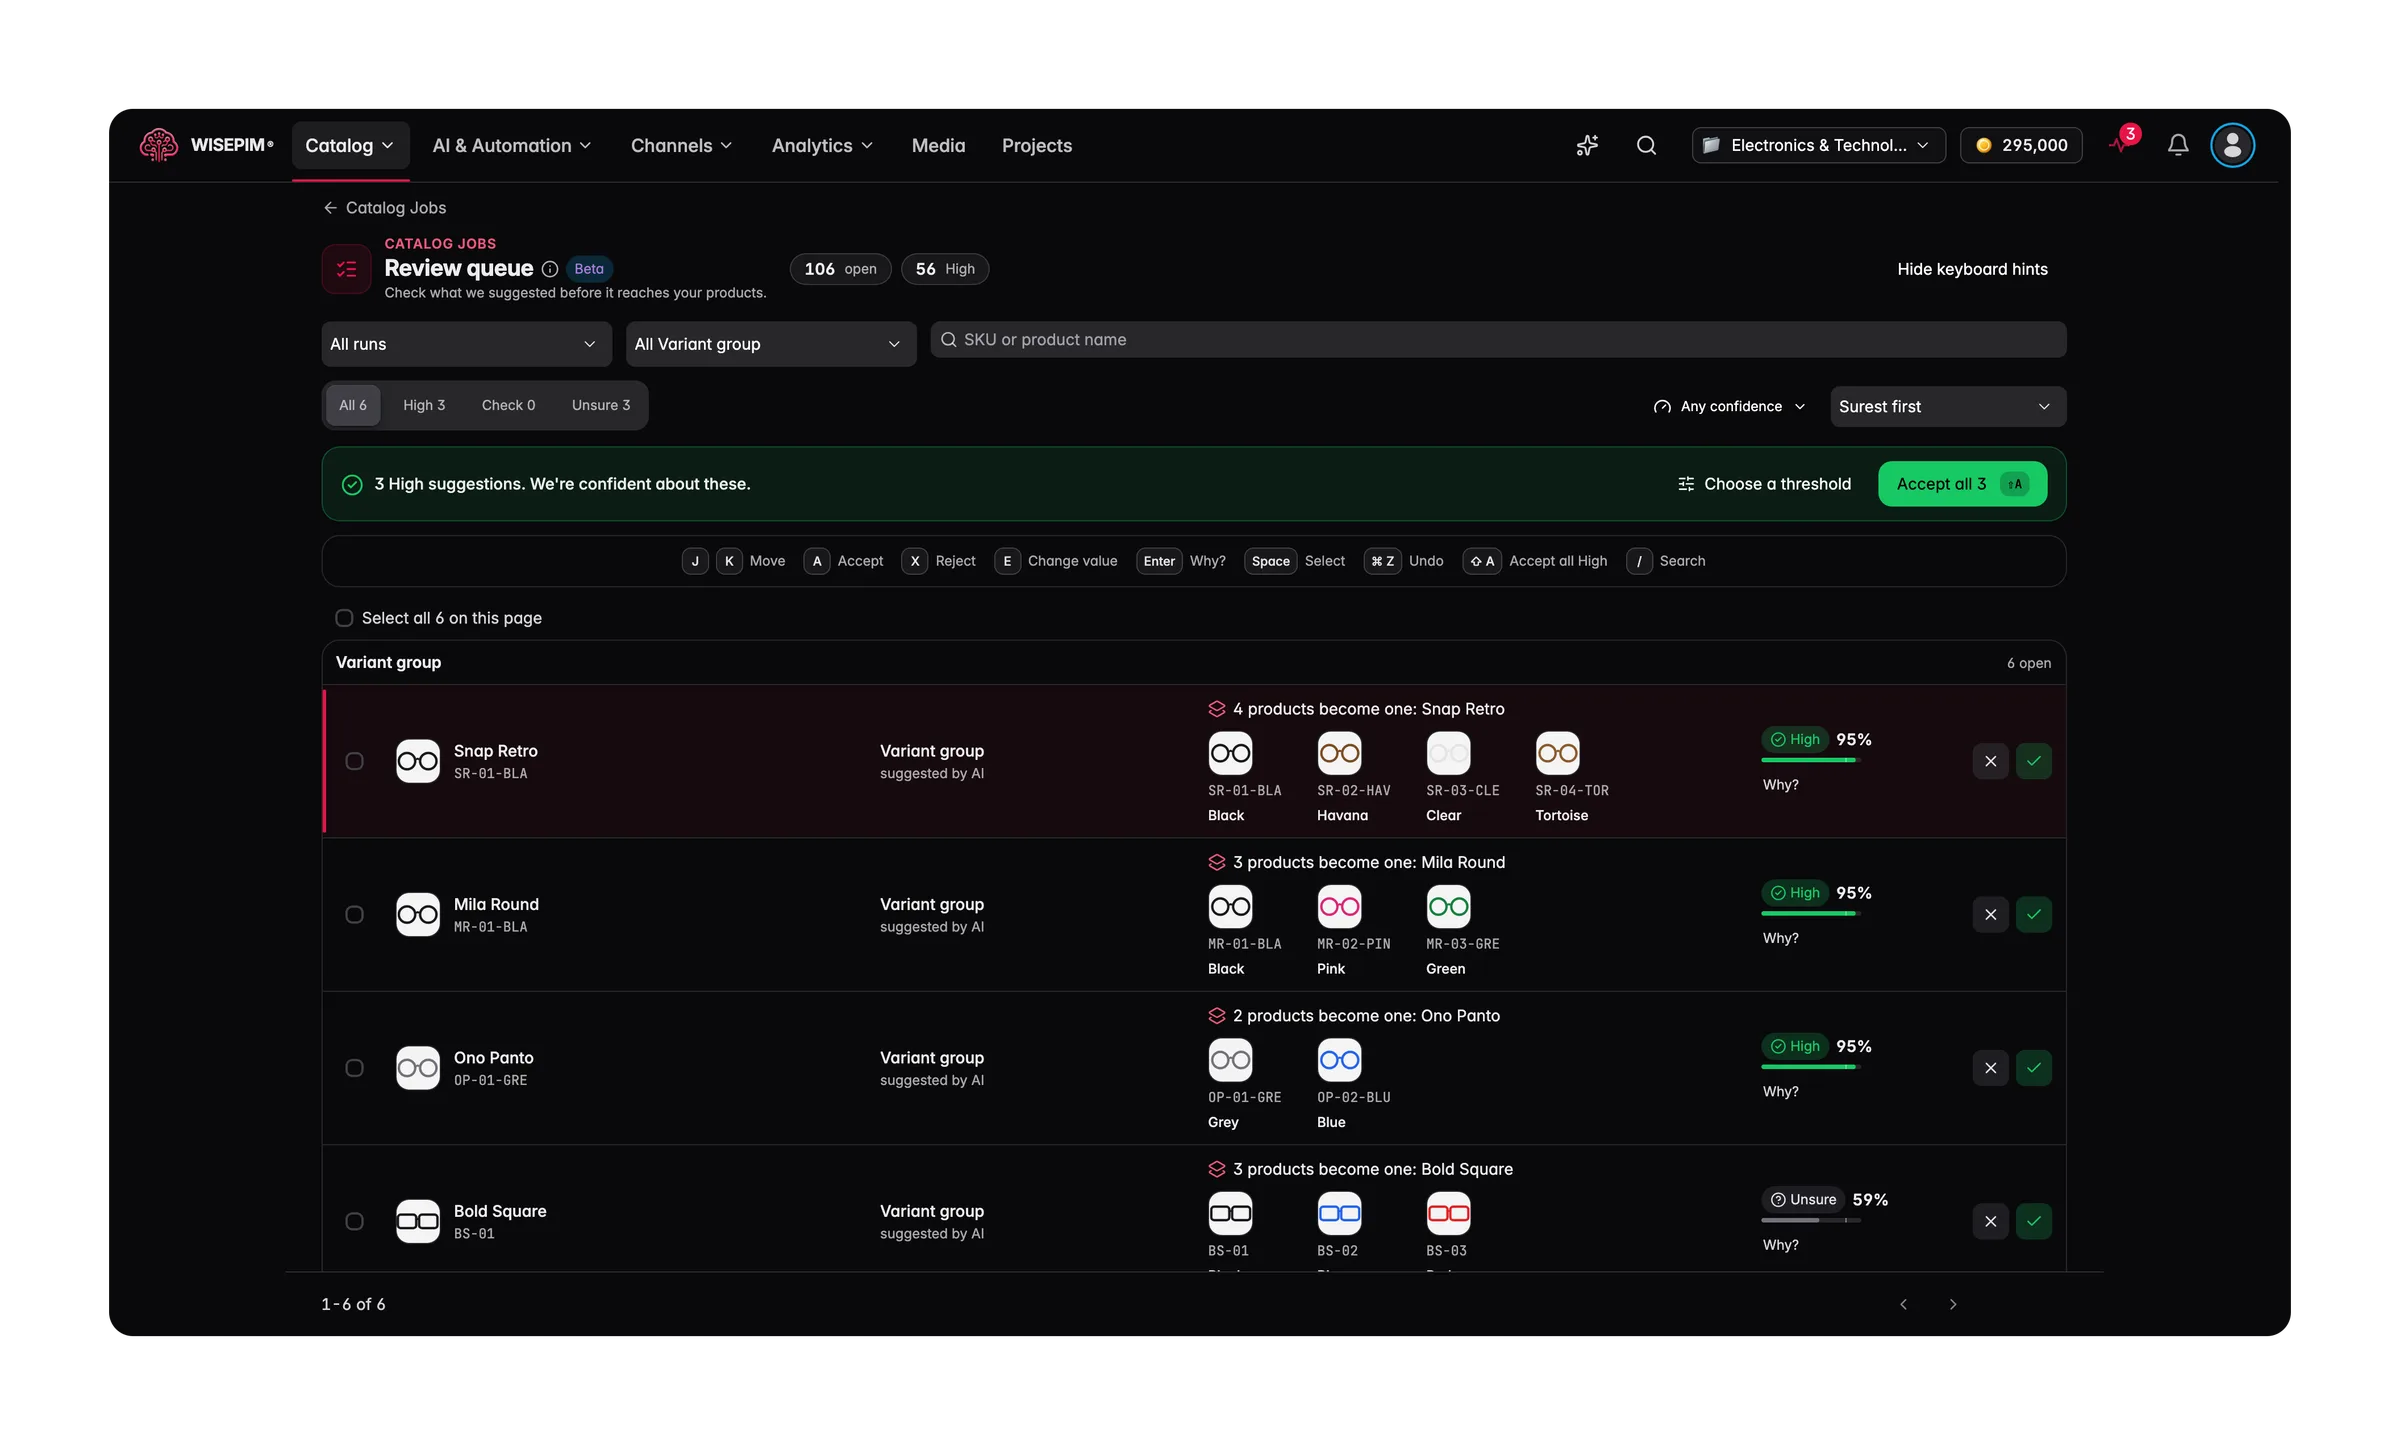The height and width of the screenshot is (1445, 2400).
Task: Open the AI sparkle assistant icon
Action: [1587, 145]
